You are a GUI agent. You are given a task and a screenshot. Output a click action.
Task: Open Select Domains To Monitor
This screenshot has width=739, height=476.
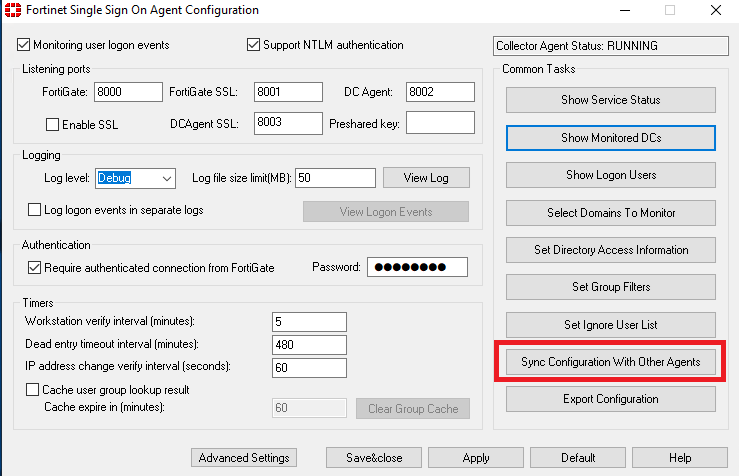[611, 213]
